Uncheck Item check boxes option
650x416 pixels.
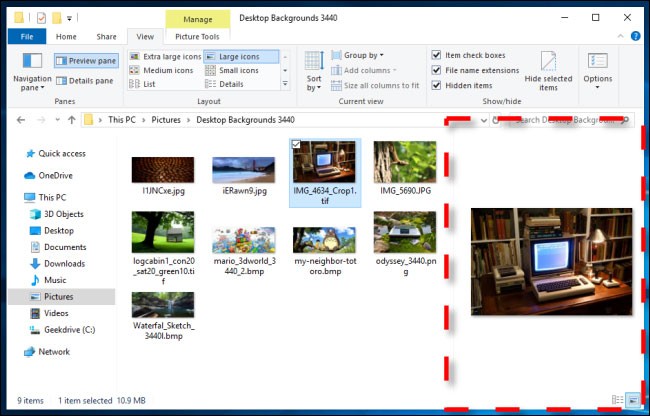437,55
